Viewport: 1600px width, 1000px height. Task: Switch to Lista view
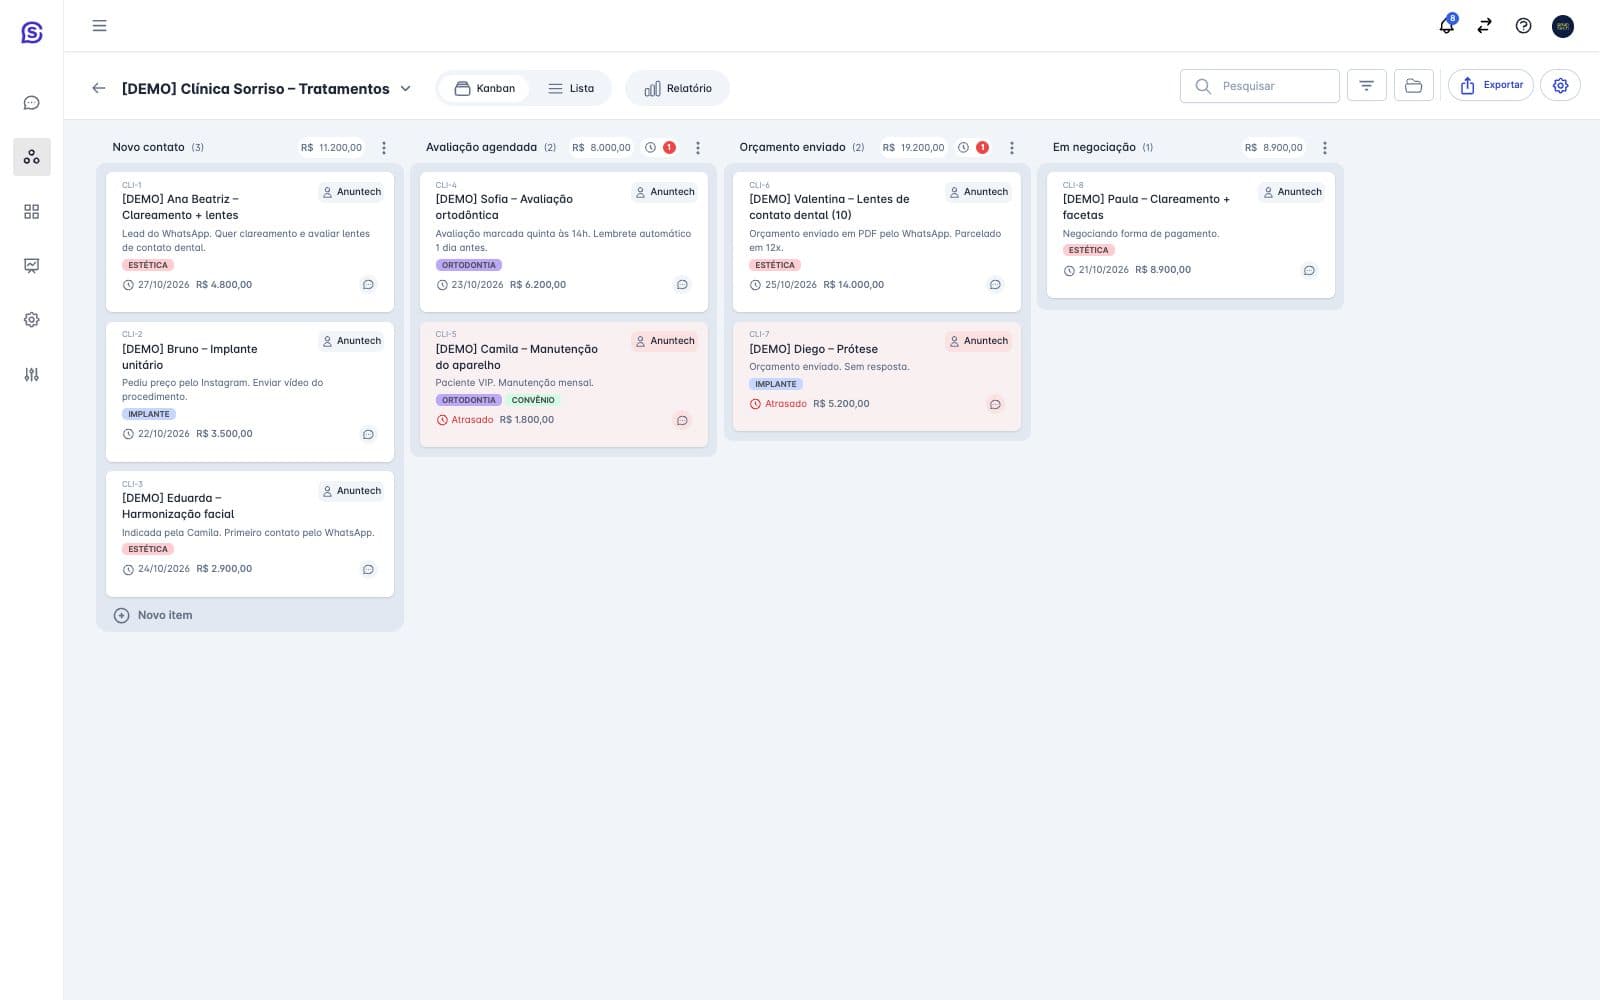pyautogui.click(x=571, y=88)
